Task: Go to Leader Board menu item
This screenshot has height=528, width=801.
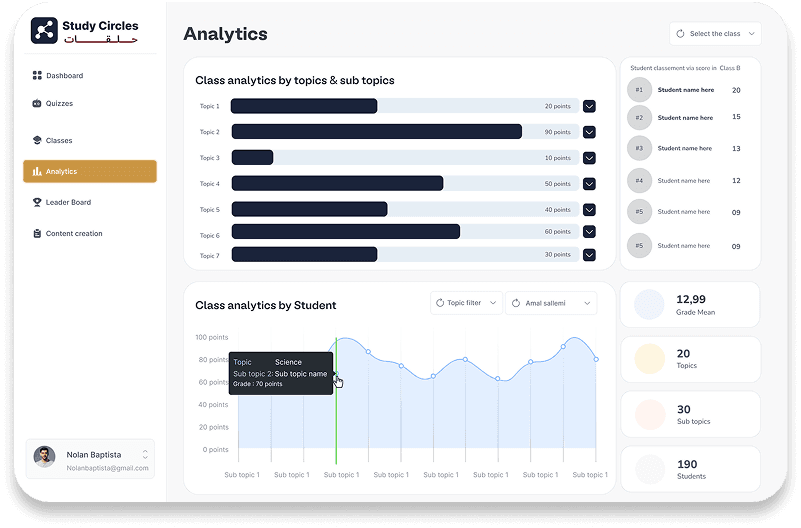Action: pos(68,203)
